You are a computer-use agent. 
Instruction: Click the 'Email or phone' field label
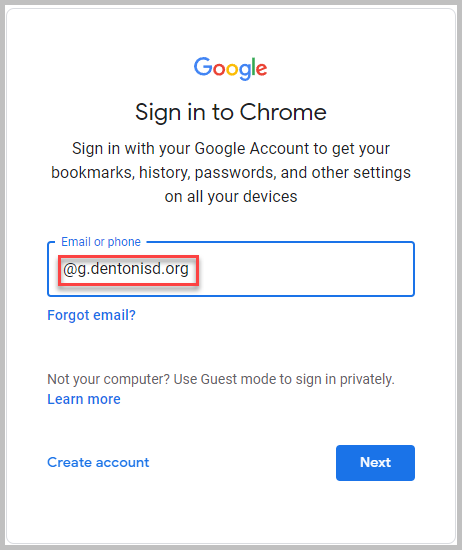[x=101, y=242]
